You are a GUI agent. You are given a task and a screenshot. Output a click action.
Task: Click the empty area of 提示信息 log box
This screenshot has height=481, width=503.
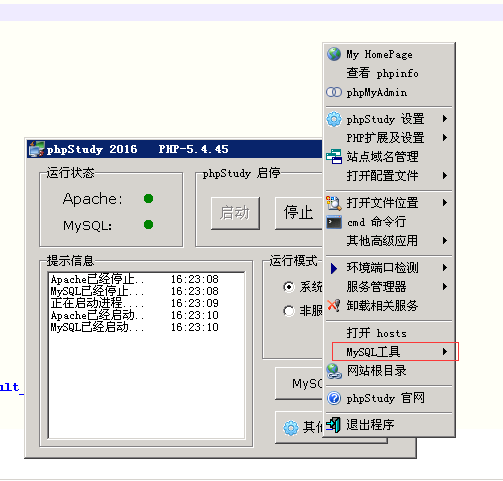click(147, 385)
